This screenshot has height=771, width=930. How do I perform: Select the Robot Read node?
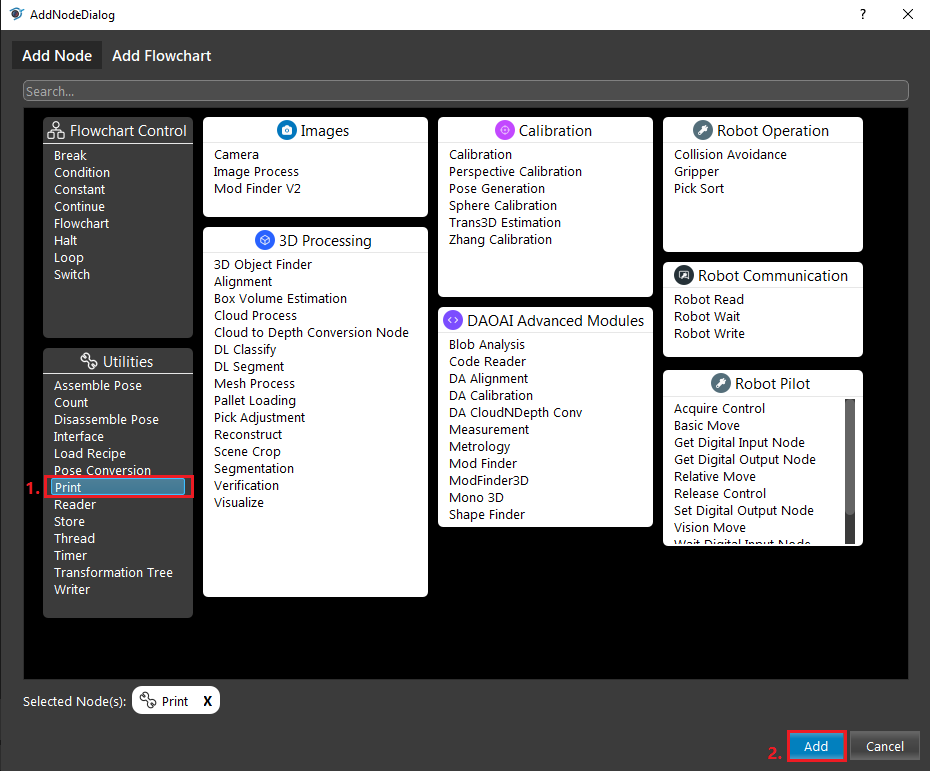tap(709, 300)
